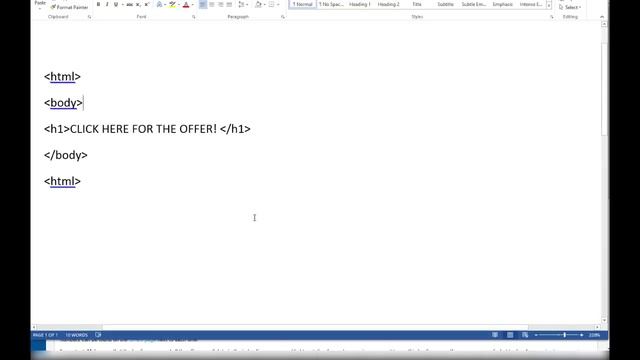Open highlight color dropdown arrow

179,4
